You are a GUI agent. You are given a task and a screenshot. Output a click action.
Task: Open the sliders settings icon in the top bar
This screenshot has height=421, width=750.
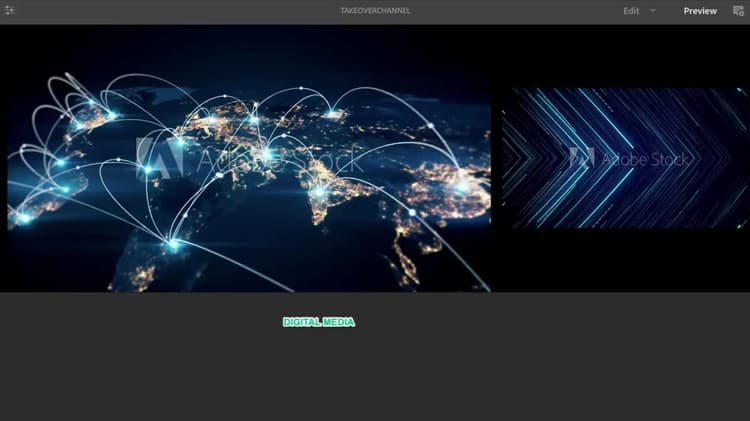point(10,10)
